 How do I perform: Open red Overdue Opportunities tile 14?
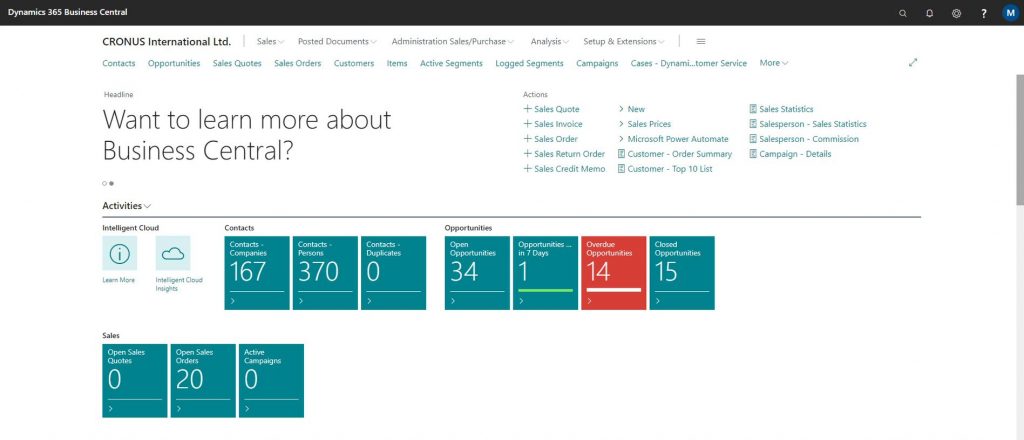coord(614,273)
